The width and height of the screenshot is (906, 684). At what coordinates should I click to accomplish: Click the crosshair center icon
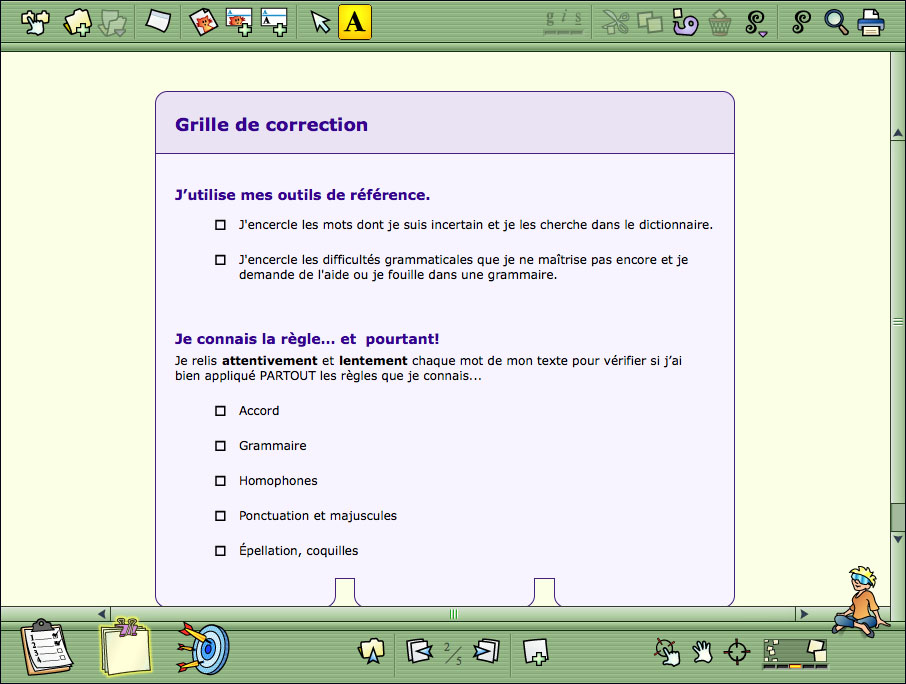[737, 652]
